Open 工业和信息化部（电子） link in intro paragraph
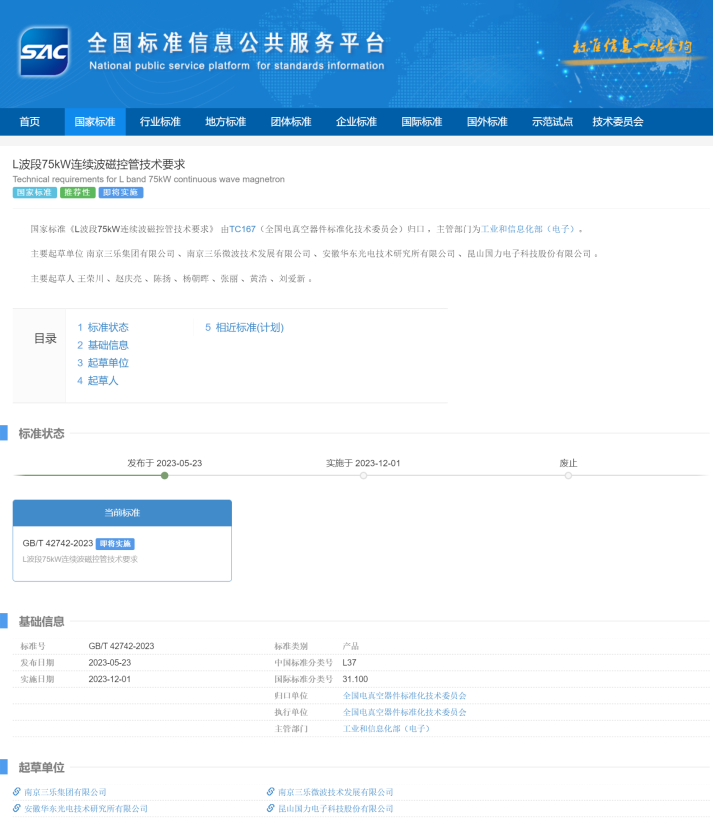The height and width of the screenshot is (832, 713). tap(527, 229)
